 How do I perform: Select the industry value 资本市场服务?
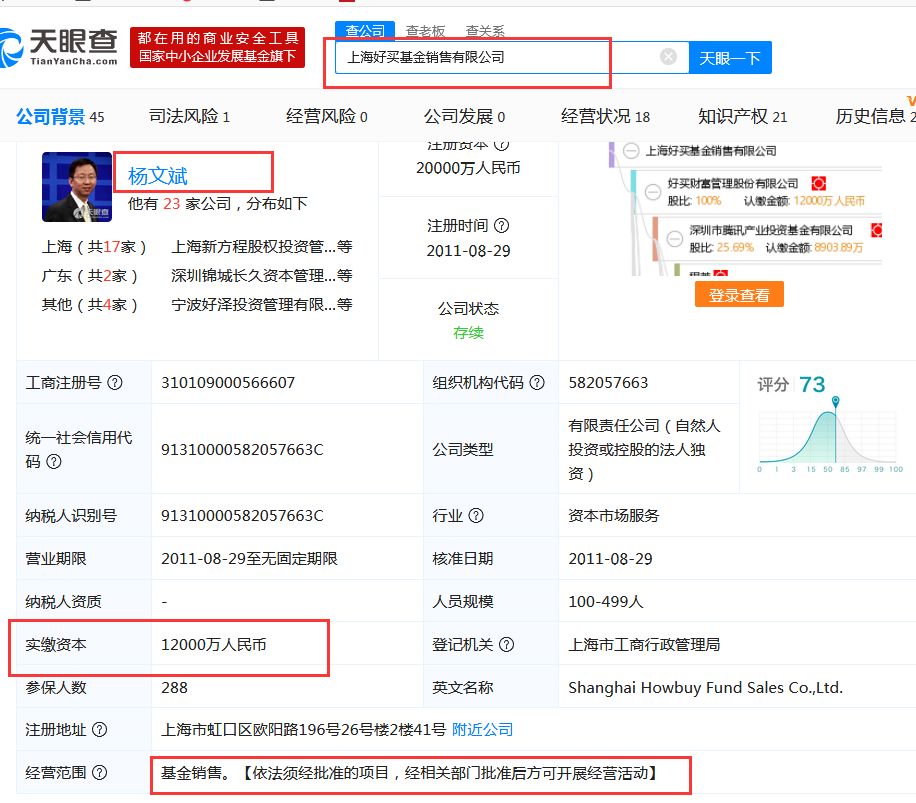click(613, 516)
